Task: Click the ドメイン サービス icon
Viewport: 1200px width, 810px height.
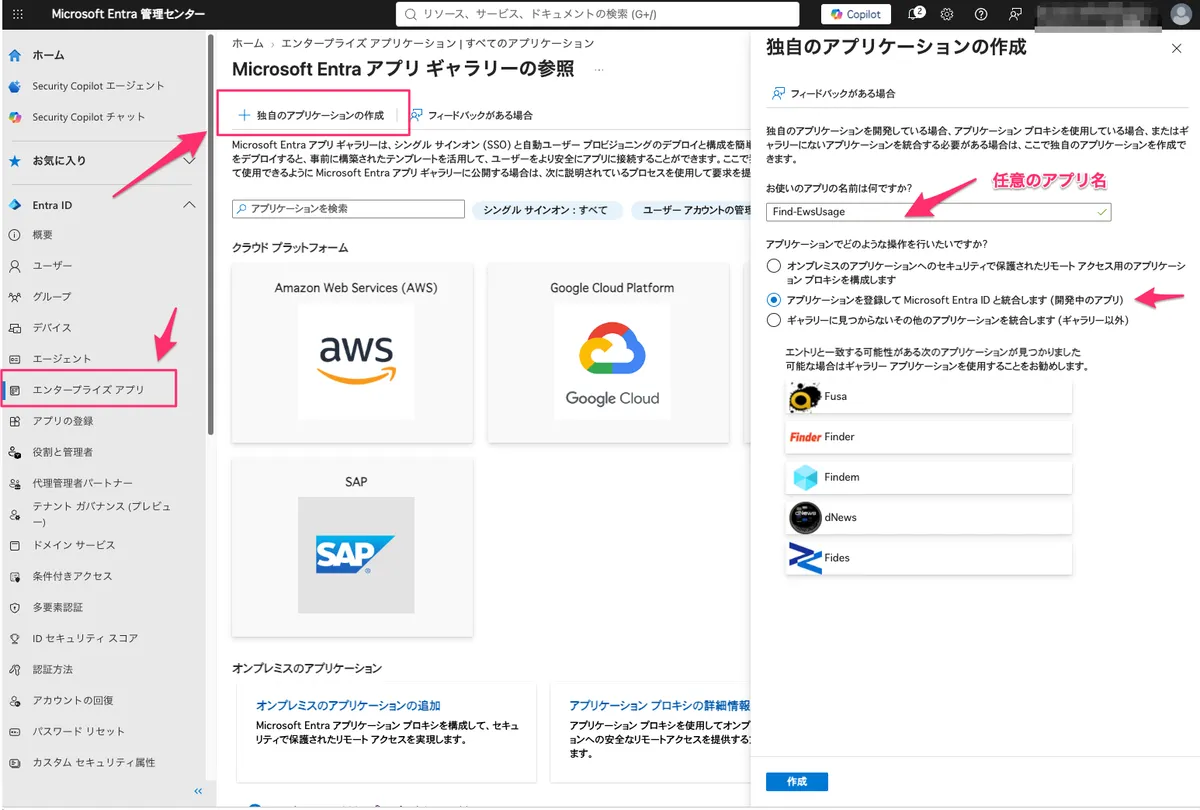Action: [x=14, y=545]
